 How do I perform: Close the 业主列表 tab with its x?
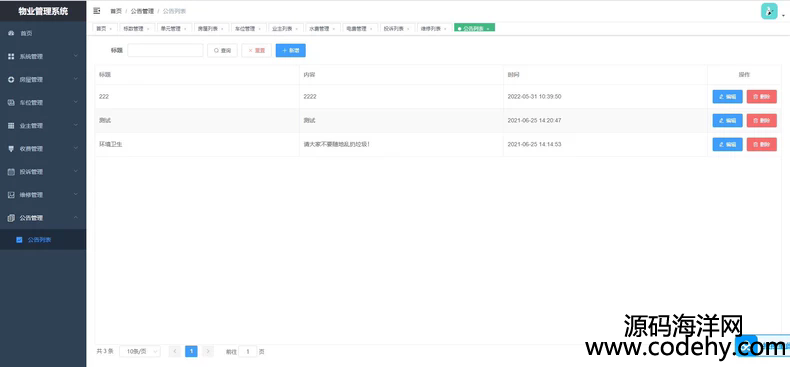(x=297, y=29)
